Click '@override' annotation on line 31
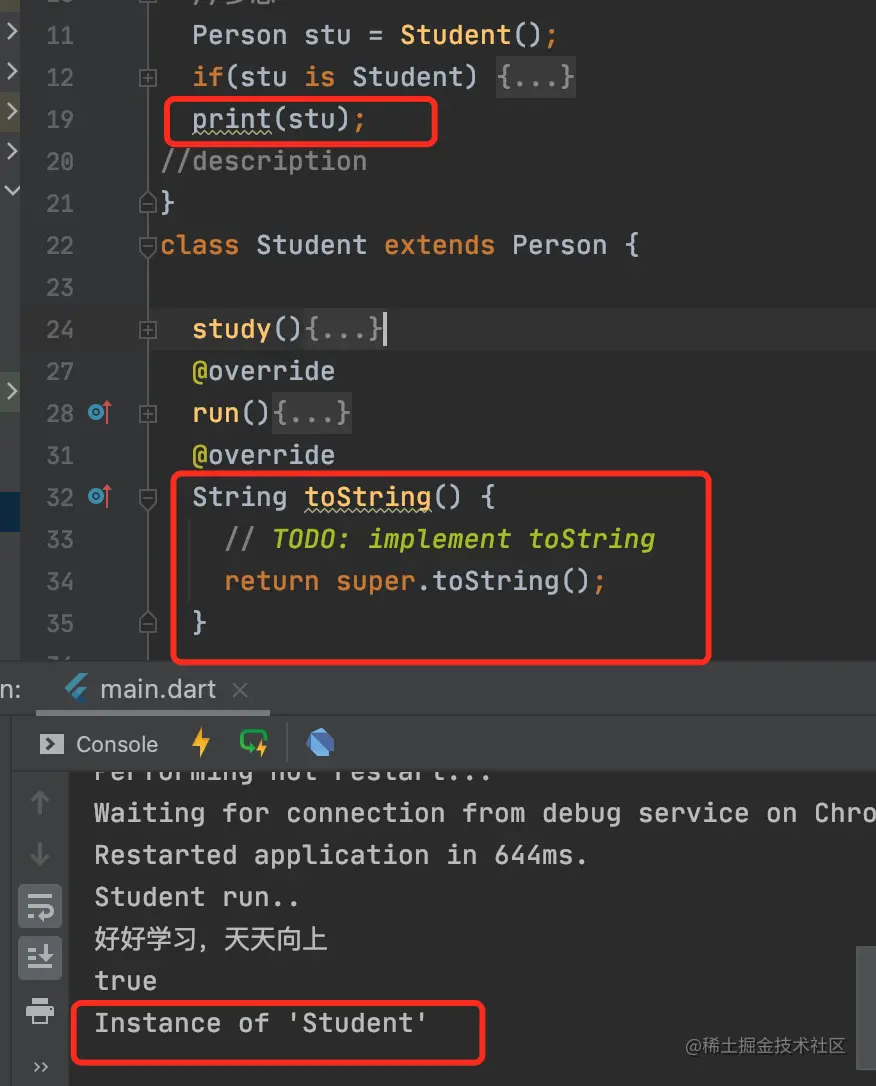 tap(263, 455)
